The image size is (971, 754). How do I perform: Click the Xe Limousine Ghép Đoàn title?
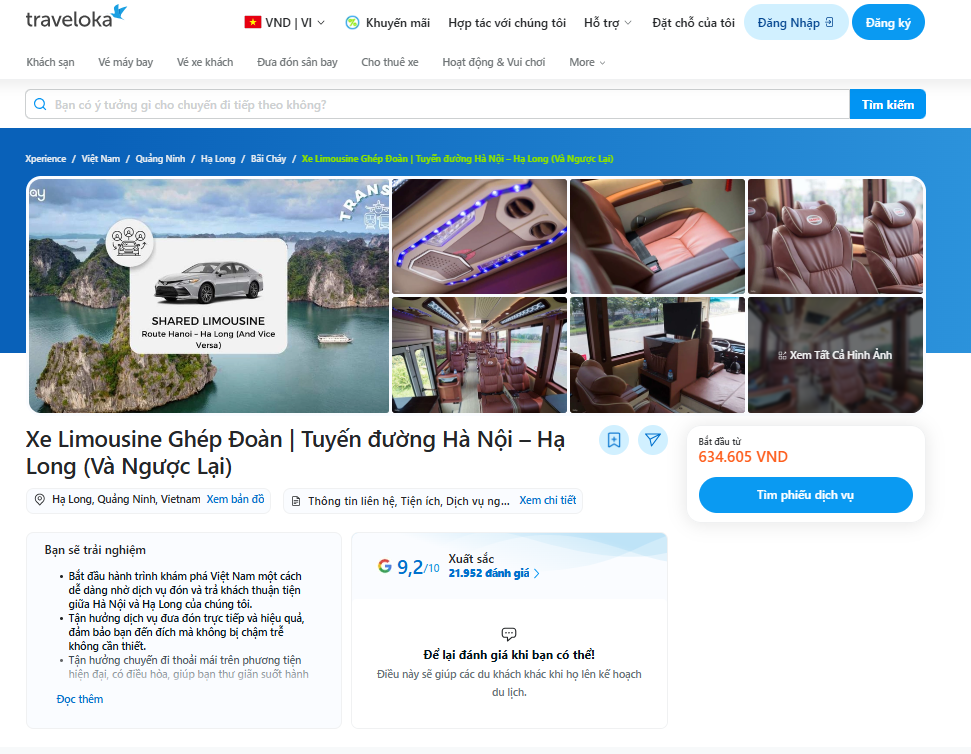click(x=295, y=453)
